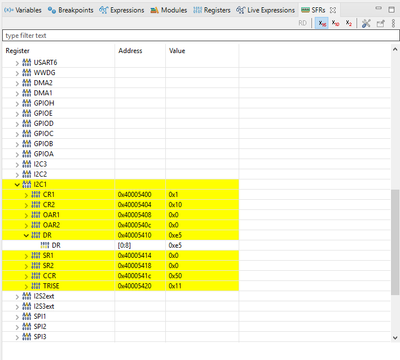Switch to the Registers tab
This screenshot has height=360, width=400.
pos(212,10)
